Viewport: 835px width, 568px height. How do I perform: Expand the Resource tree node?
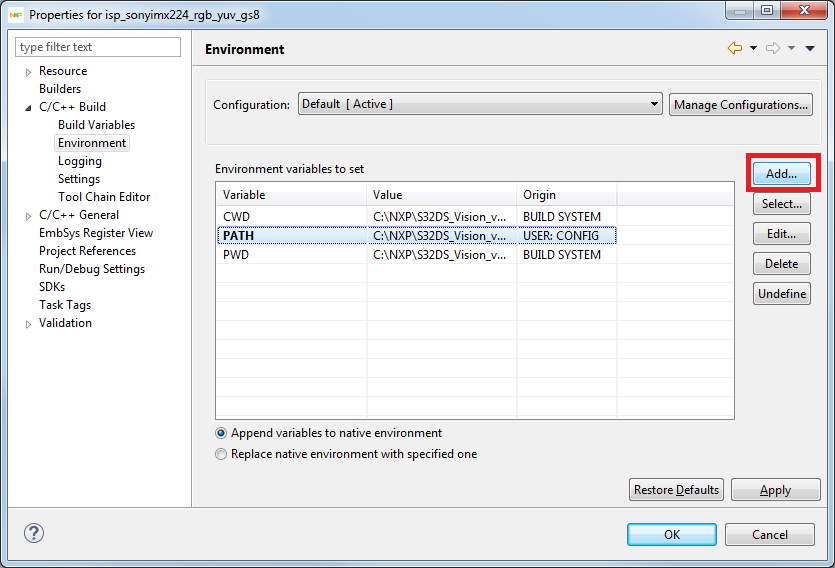tap(28, 72)
